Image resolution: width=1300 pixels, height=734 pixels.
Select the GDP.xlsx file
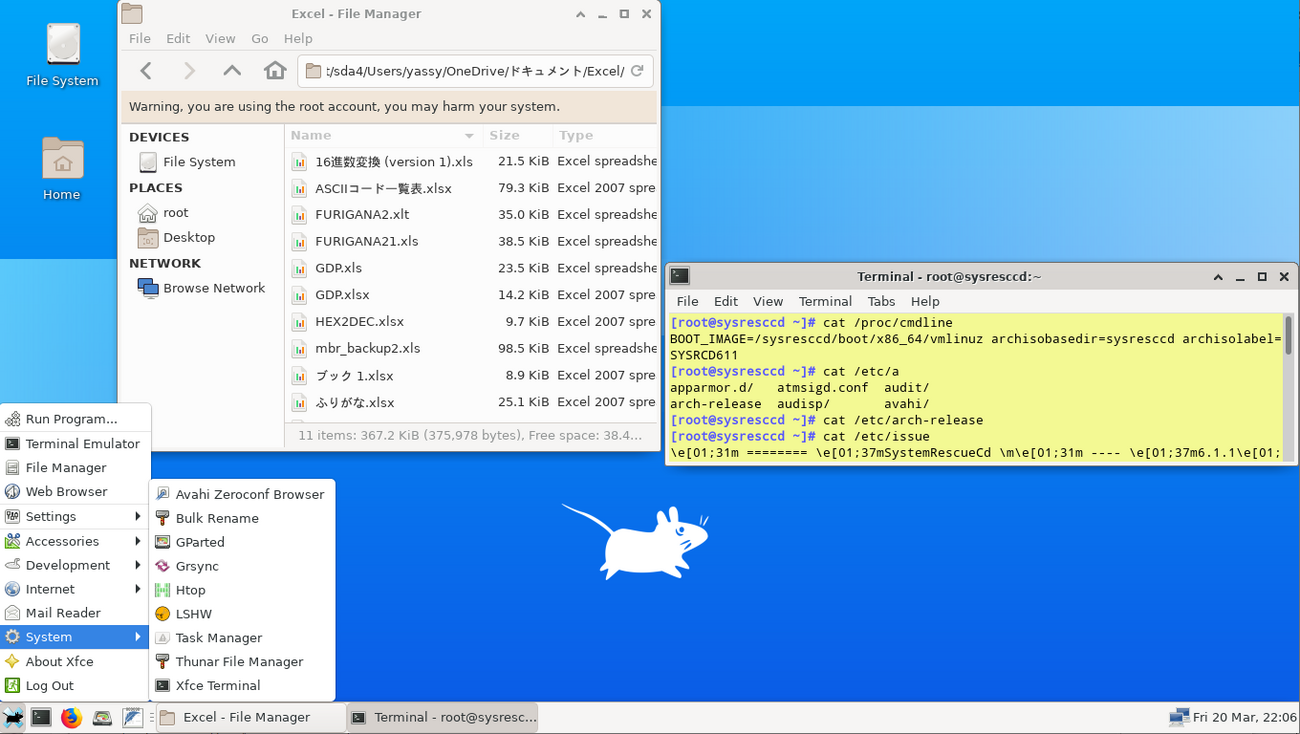pyautogui.click(x=342, y=295)
